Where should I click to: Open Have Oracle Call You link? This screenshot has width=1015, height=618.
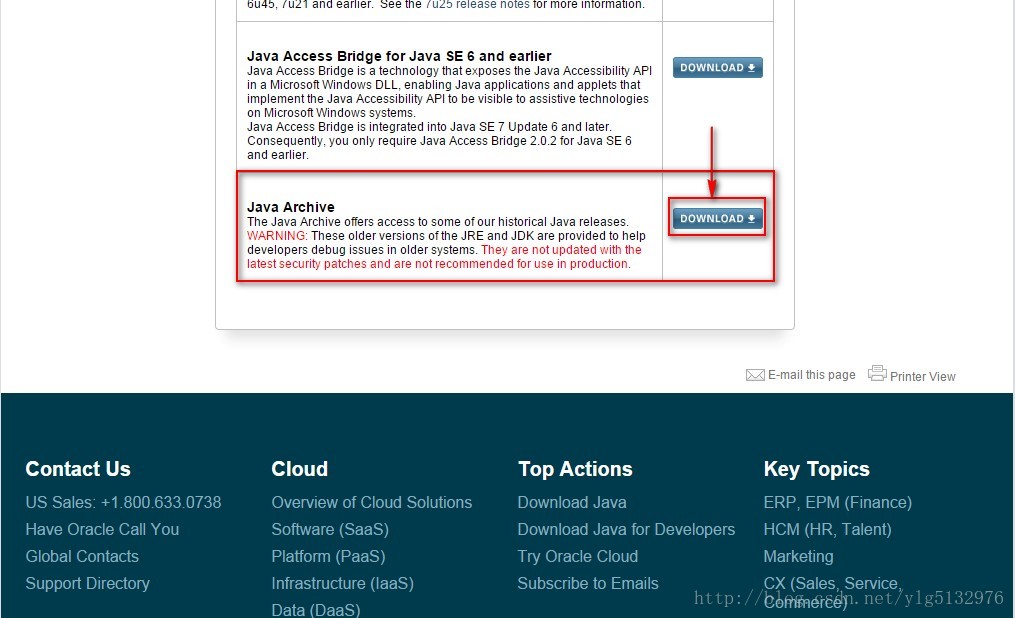point(102,529)
